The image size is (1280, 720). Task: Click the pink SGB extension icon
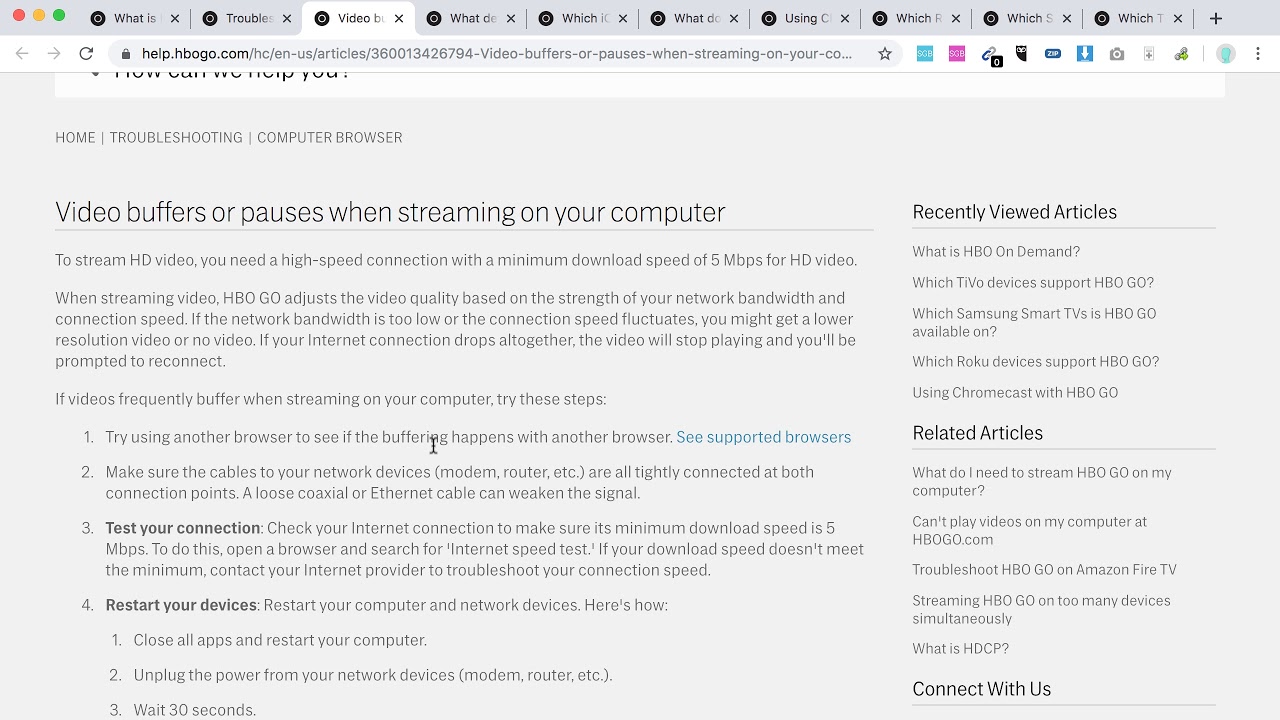[957, 54]
